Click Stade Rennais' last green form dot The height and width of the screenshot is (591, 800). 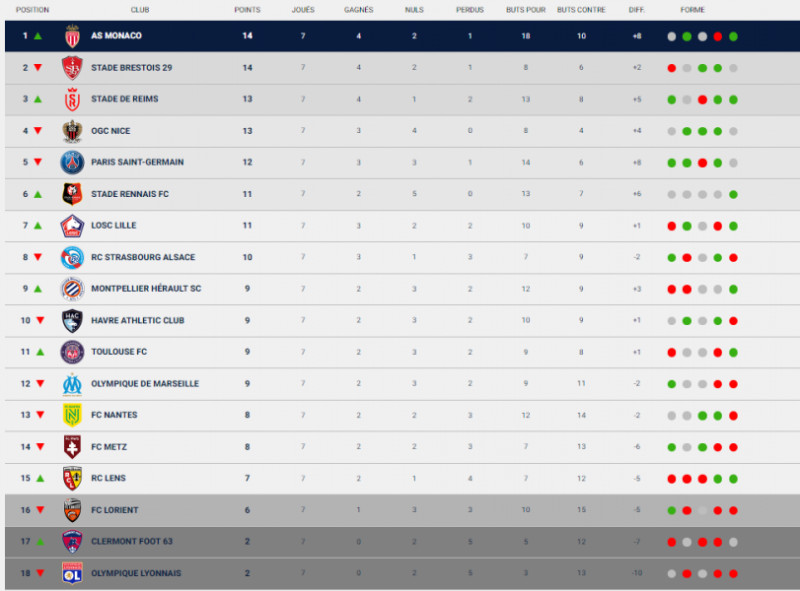(x=733, y=194)
